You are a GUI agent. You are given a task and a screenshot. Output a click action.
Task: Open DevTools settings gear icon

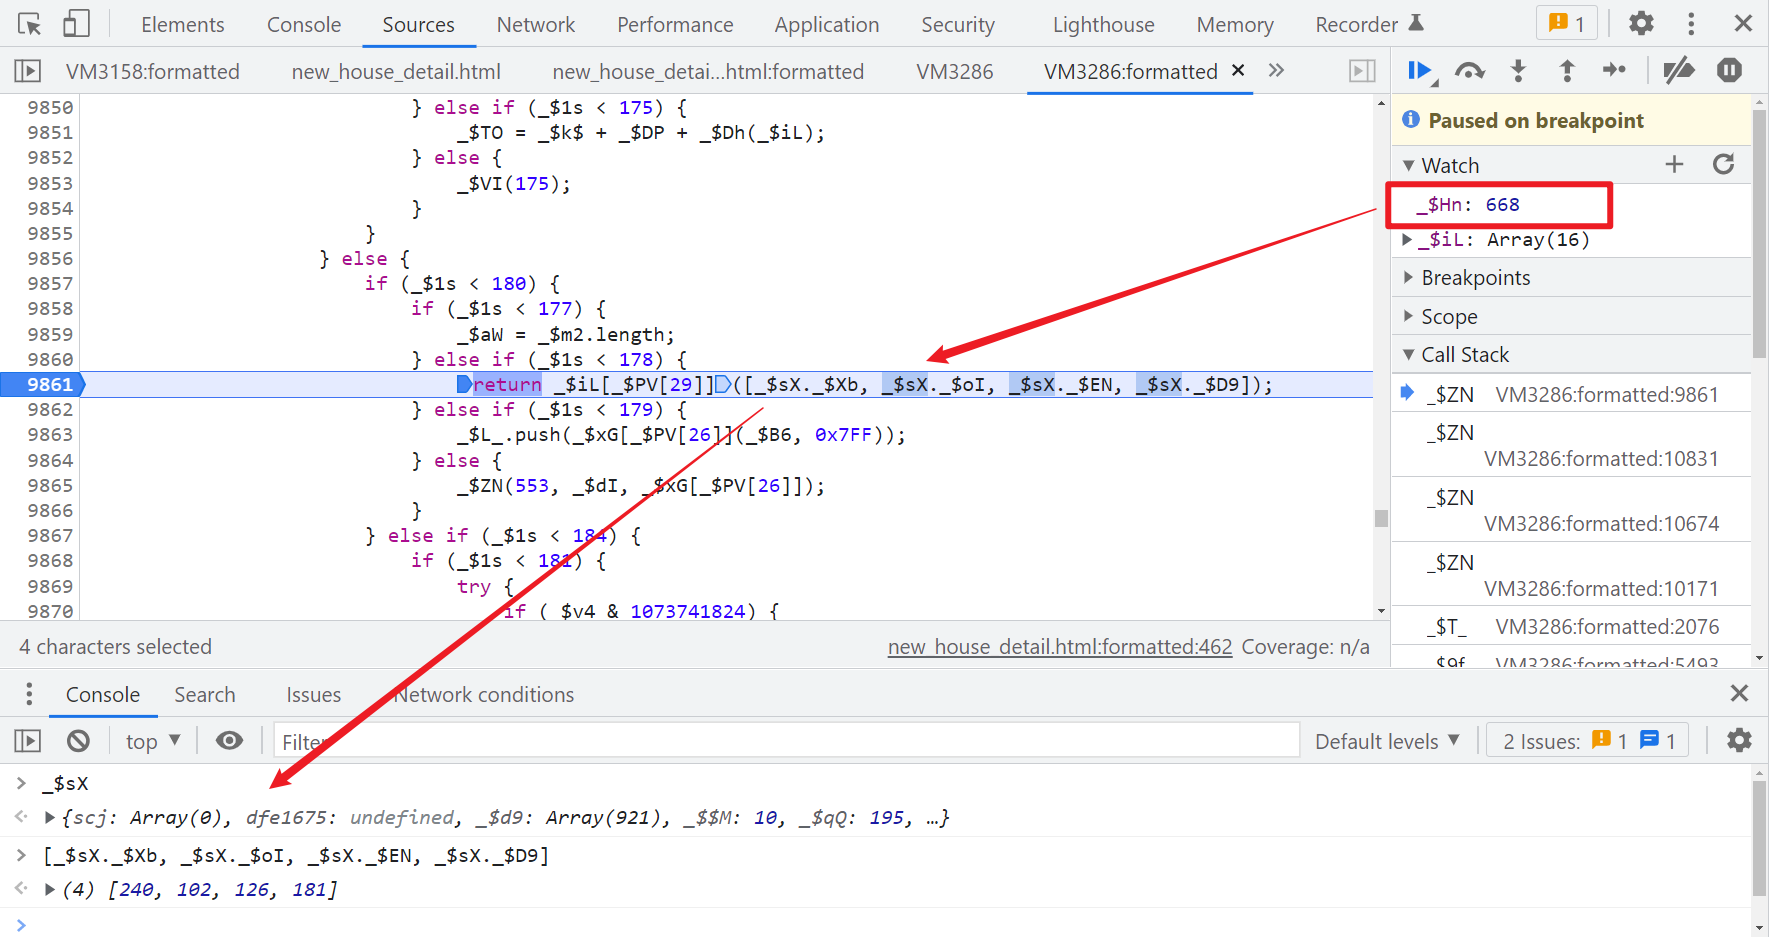pos(1641,23)
